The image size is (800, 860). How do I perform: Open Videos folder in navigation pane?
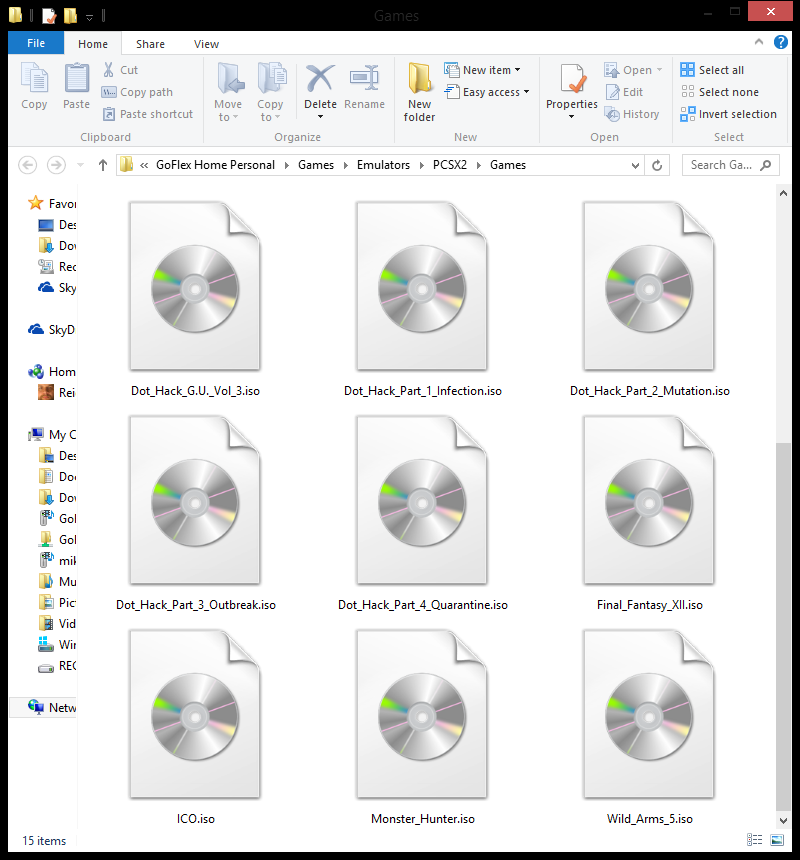point(57,624)
